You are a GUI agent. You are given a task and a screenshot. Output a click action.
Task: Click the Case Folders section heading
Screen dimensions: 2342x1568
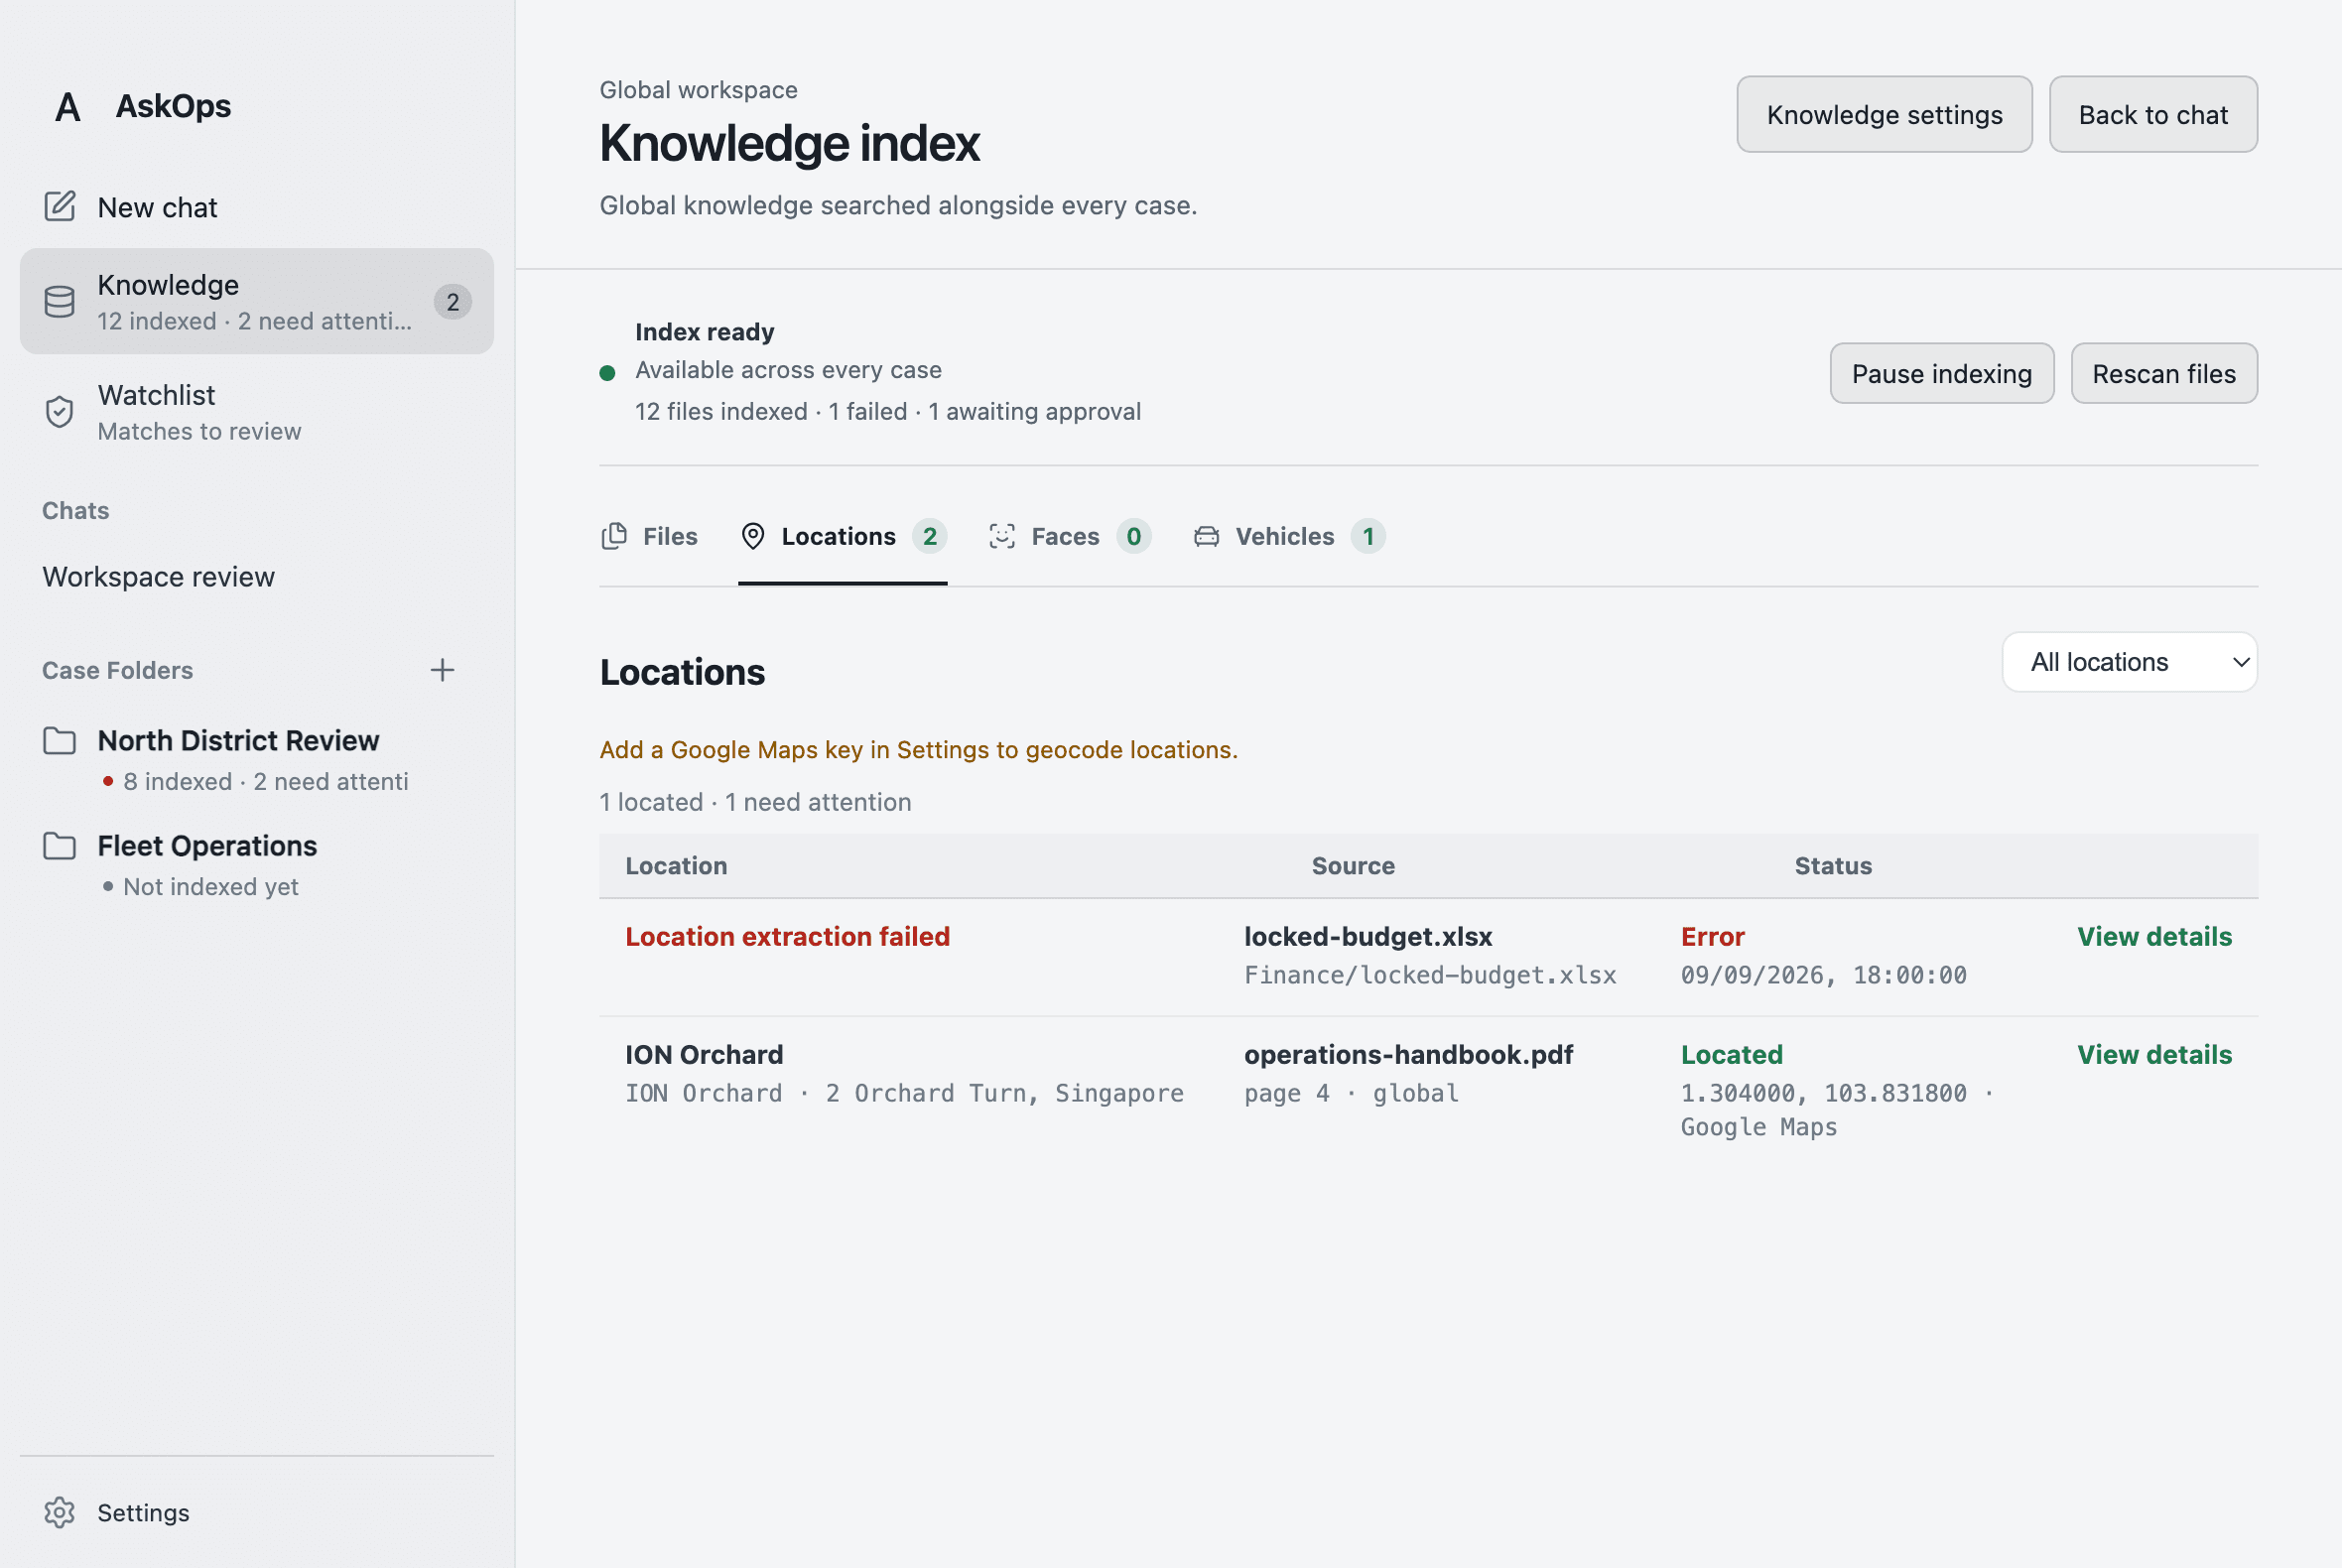point(117,671)
